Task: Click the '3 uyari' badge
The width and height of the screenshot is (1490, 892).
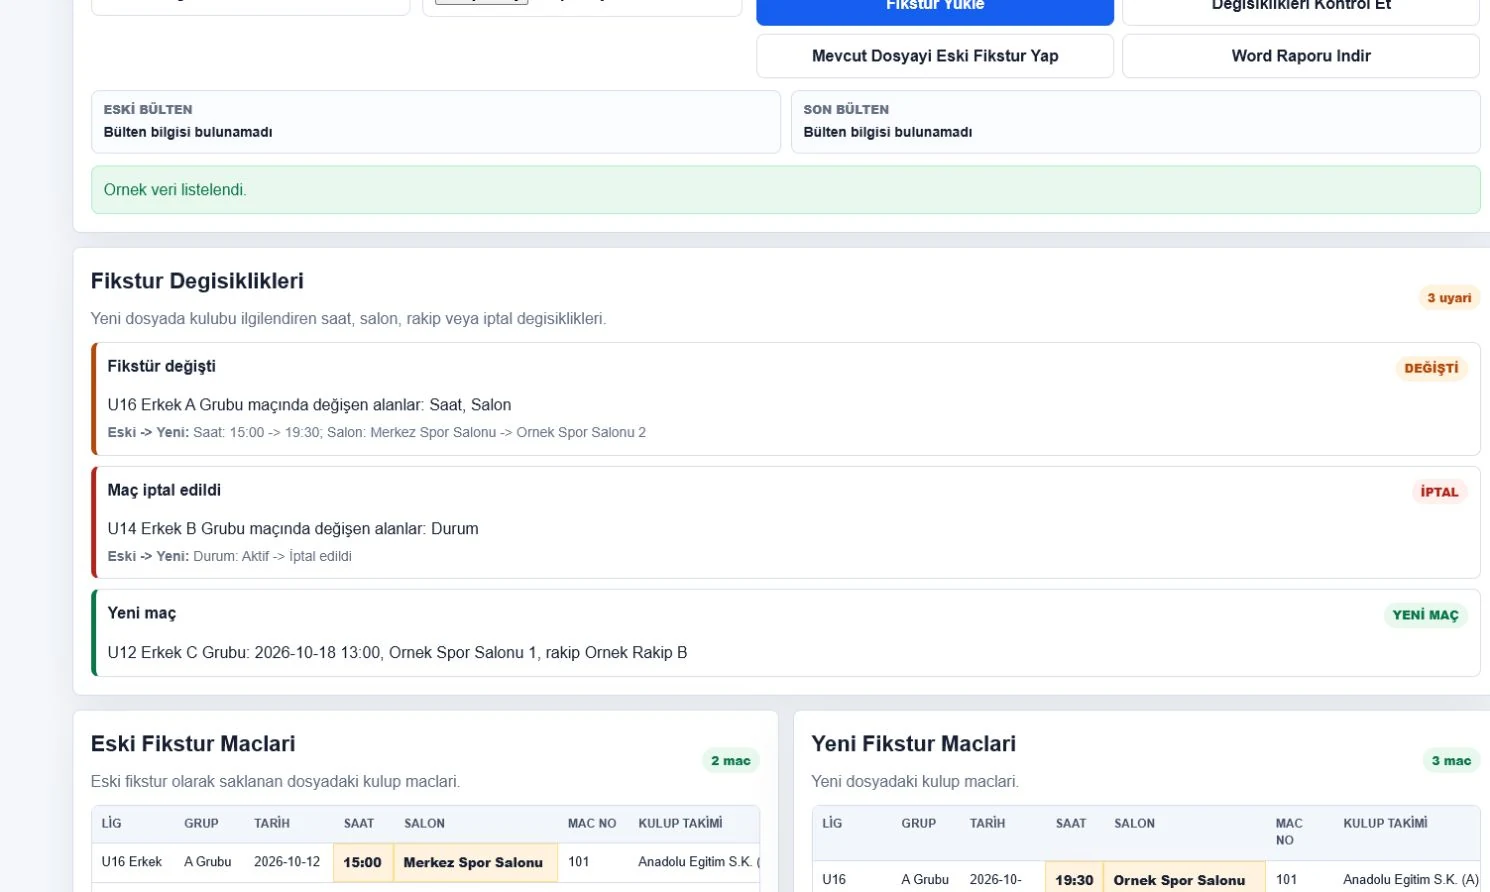Action: point(1449,298)
